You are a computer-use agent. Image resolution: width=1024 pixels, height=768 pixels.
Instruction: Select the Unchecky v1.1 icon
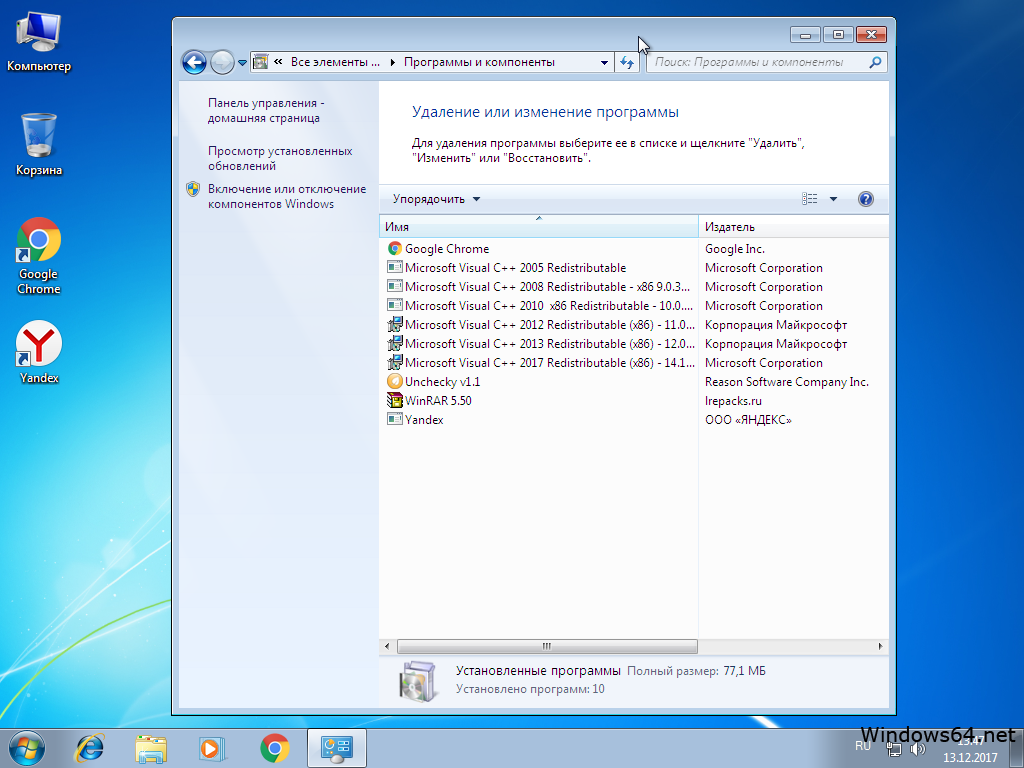pos(394,381)
